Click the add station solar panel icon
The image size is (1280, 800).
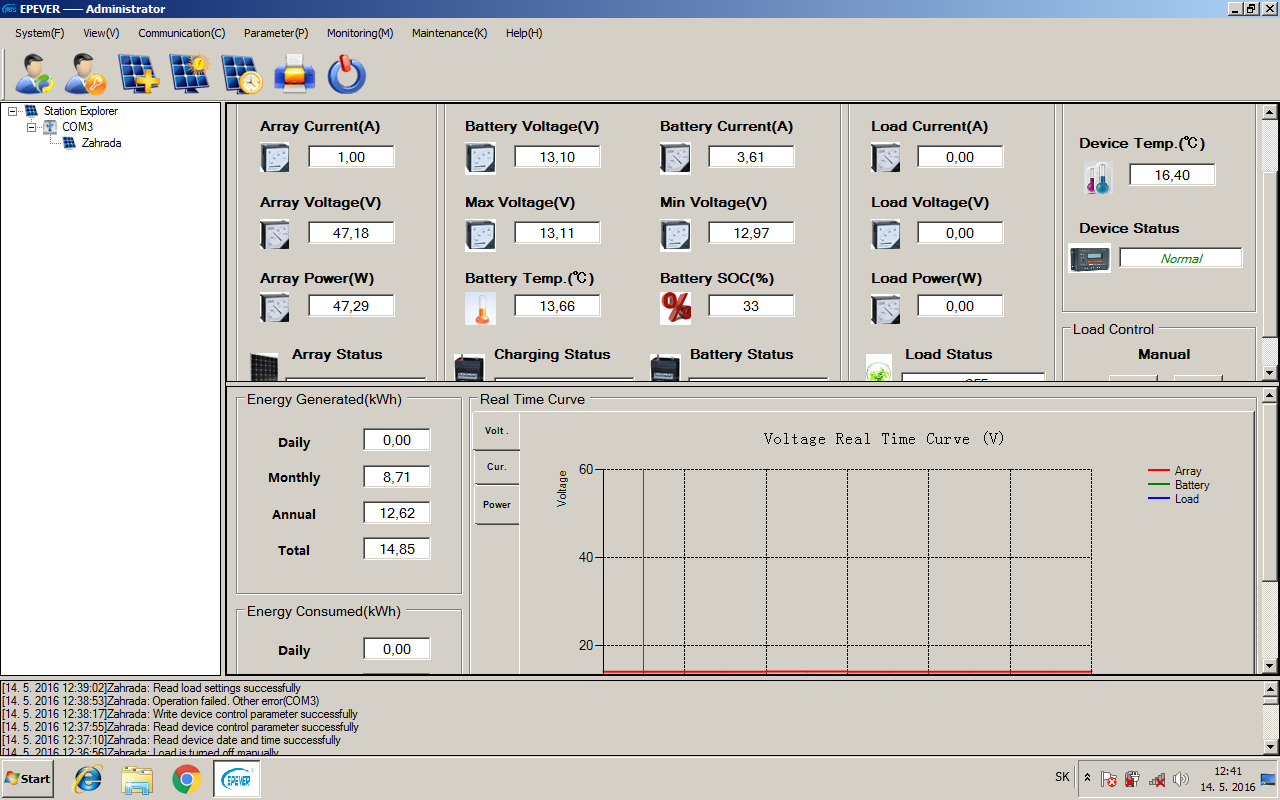click(x=138, y=74)
